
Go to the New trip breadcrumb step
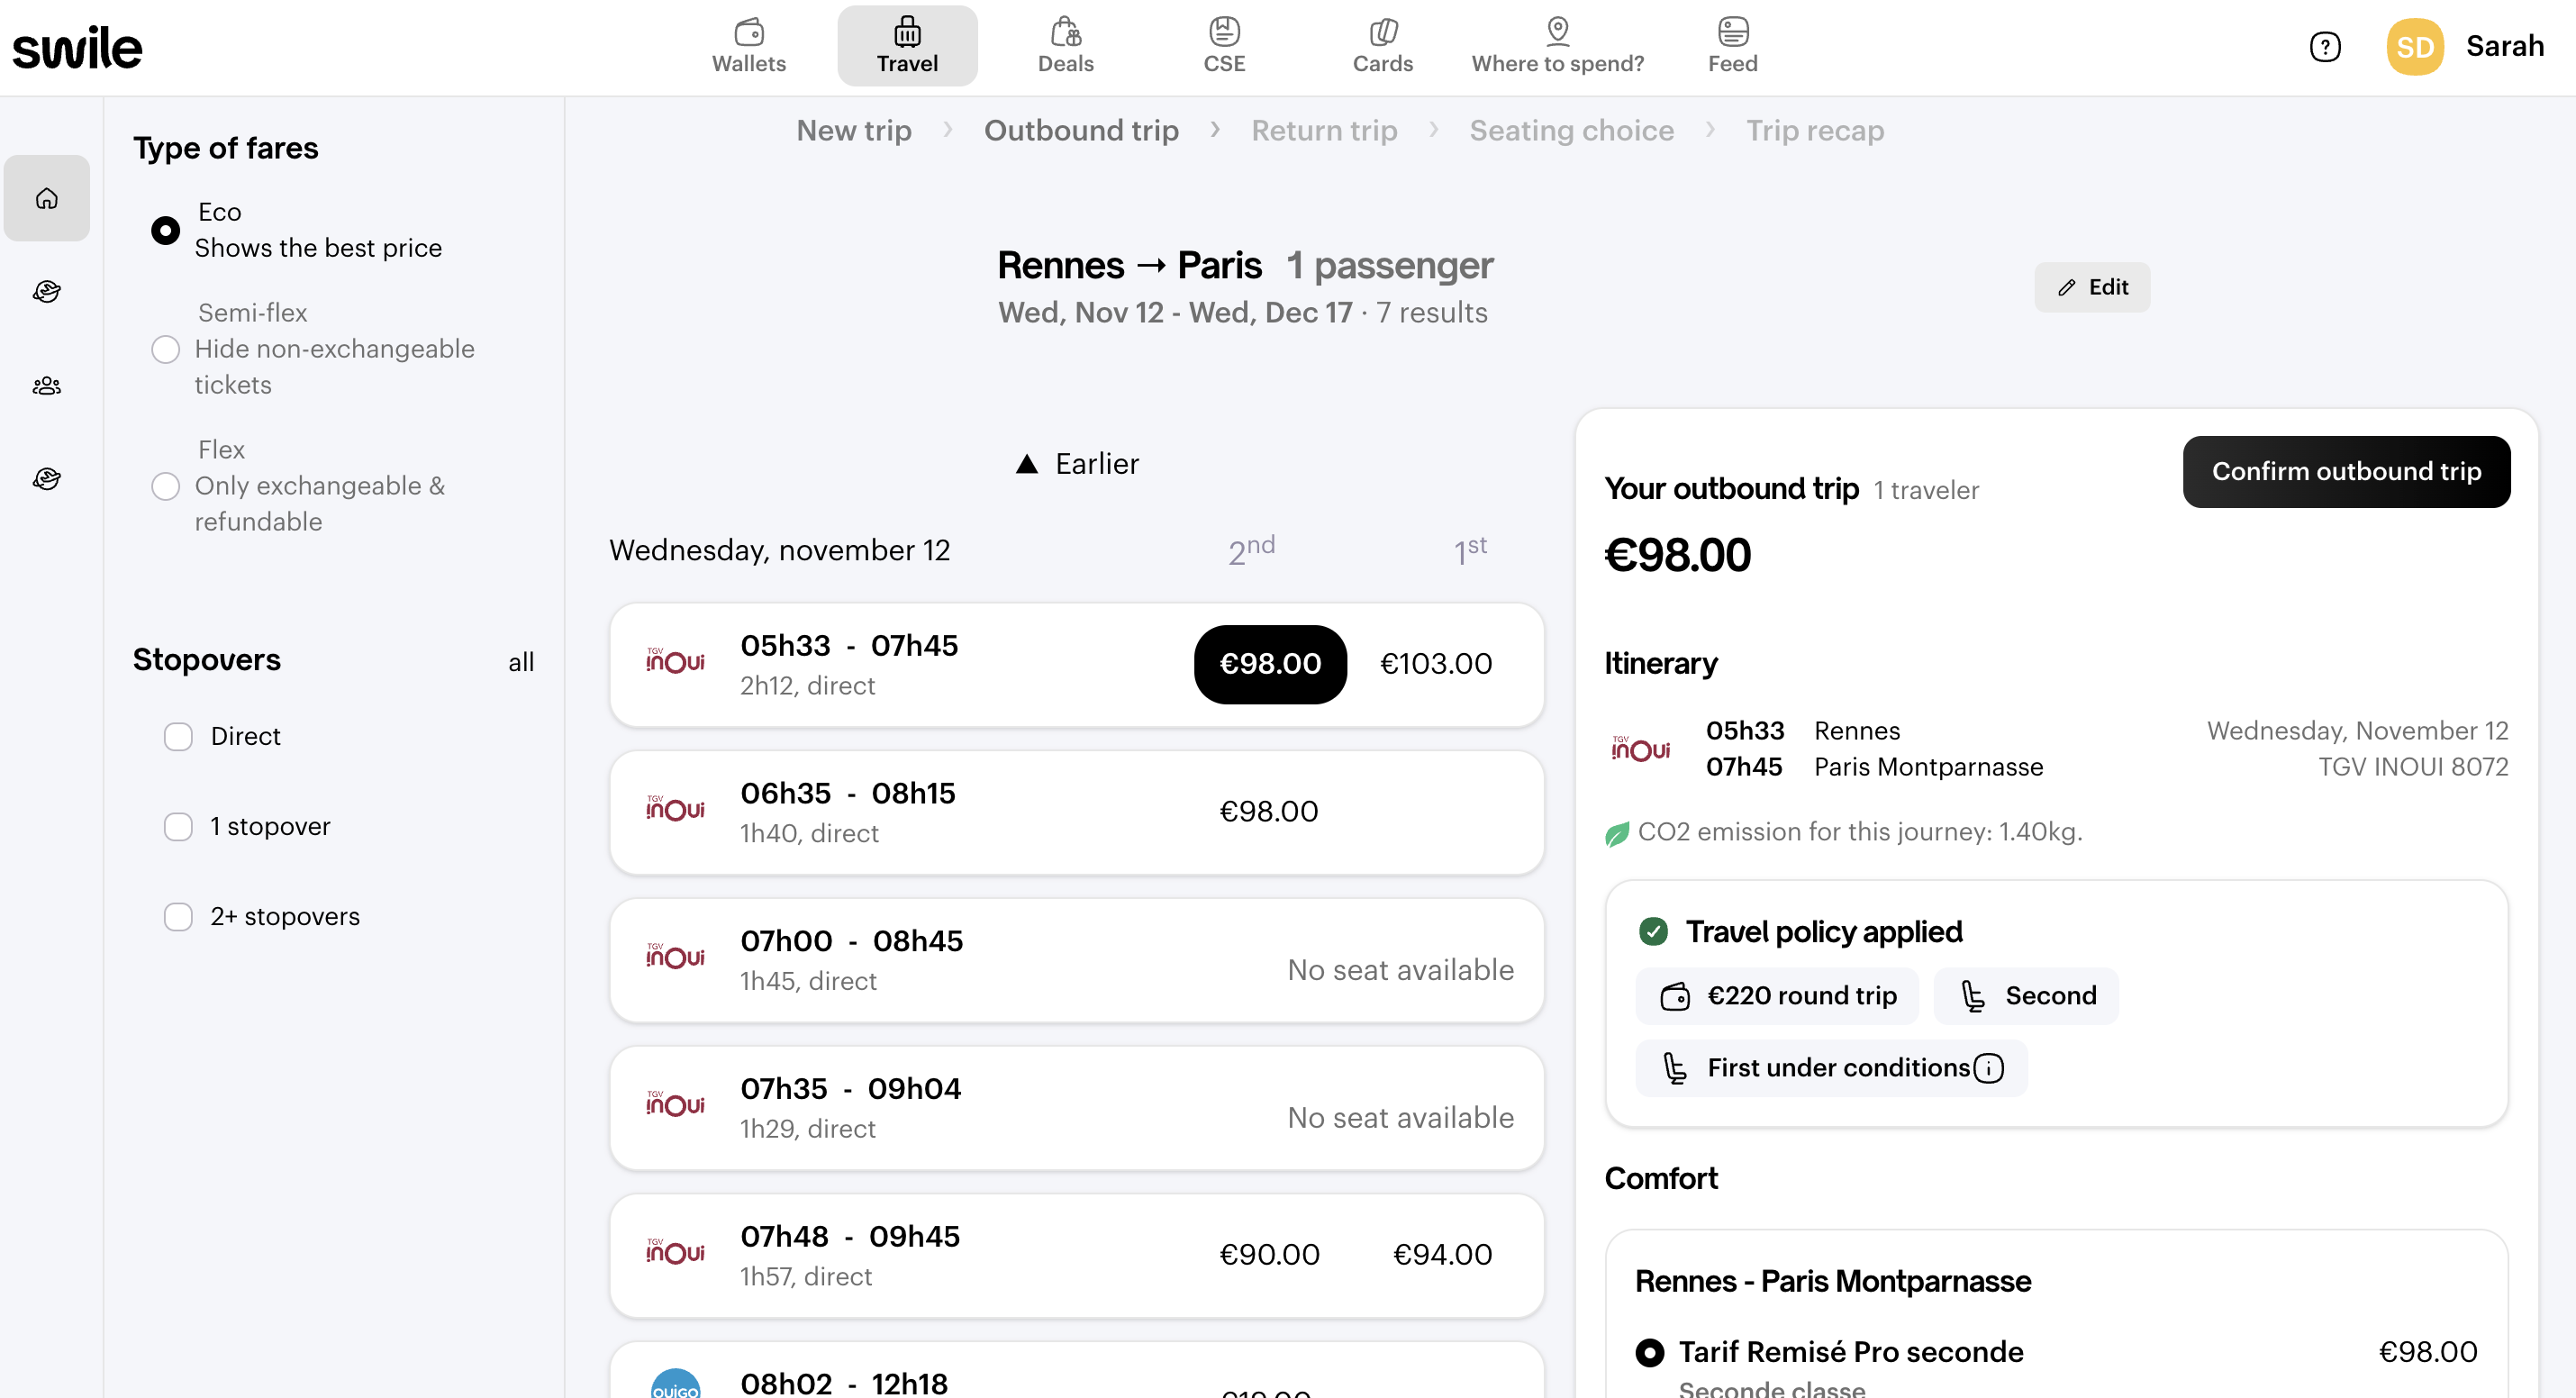[853, 130]
